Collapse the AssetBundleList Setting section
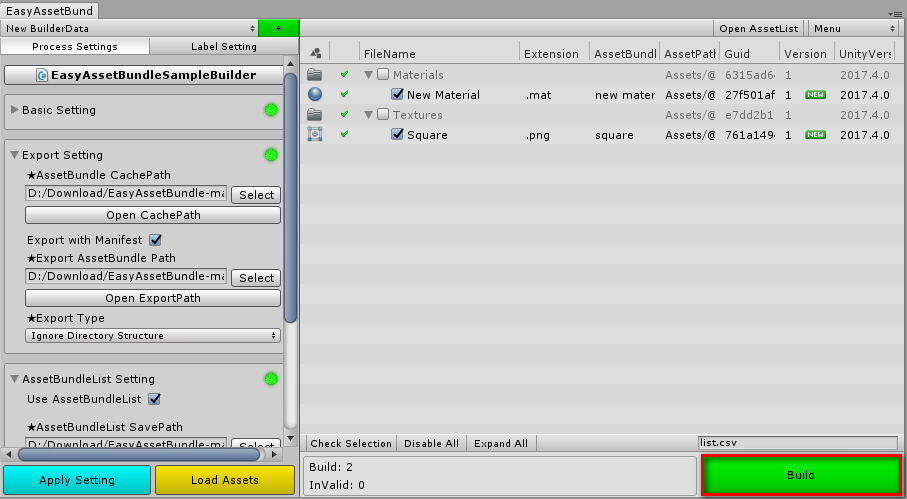This screenshot has height=499, width=907. [15, 379]
